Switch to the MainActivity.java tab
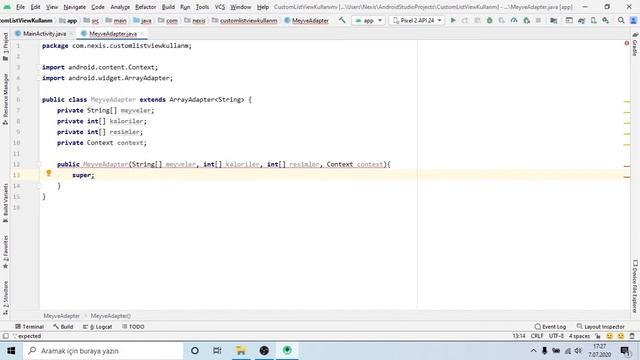Image resolution: width=640 pixels, height=360 pixels. [44, 33]
